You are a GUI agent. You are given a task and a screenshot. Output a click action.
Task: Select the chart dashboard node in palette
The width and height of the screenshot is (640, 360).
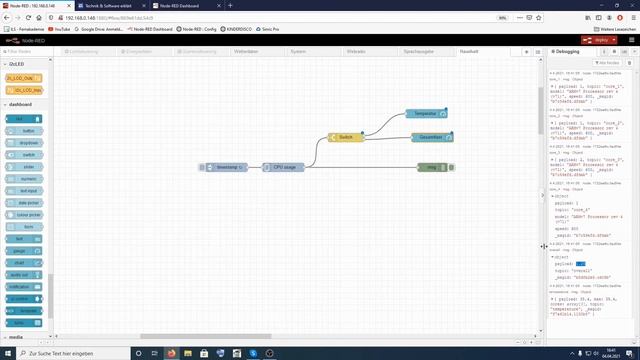pos(24,263)
